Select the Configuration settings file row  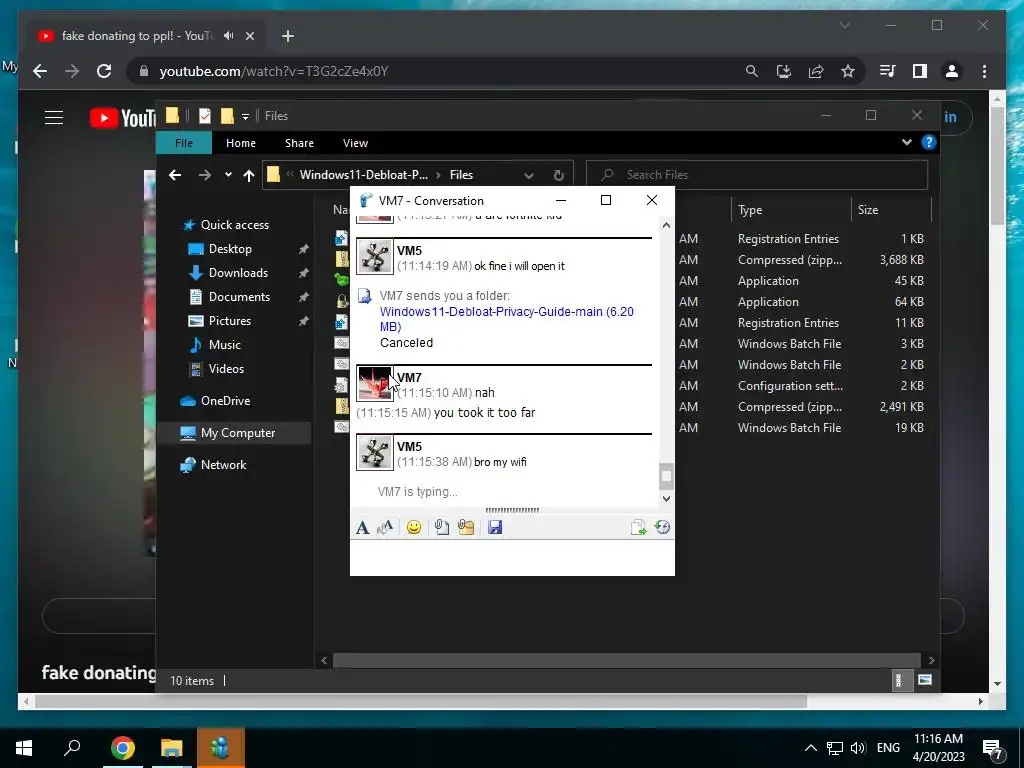[633, 386]
